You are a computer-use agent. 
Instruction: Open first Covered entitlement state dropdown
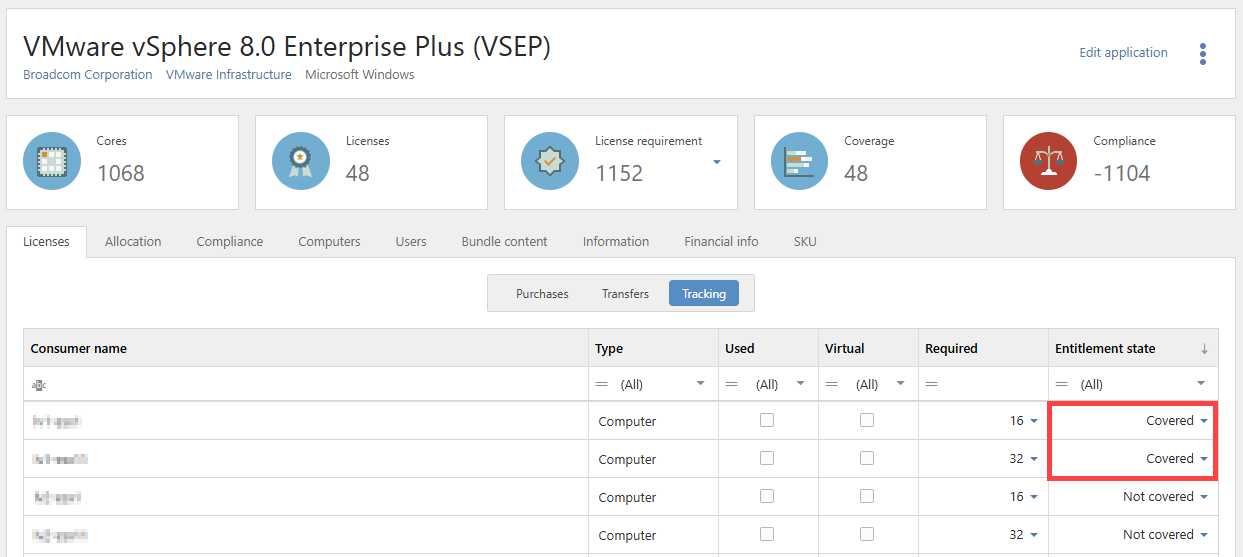click(1203, 421)
